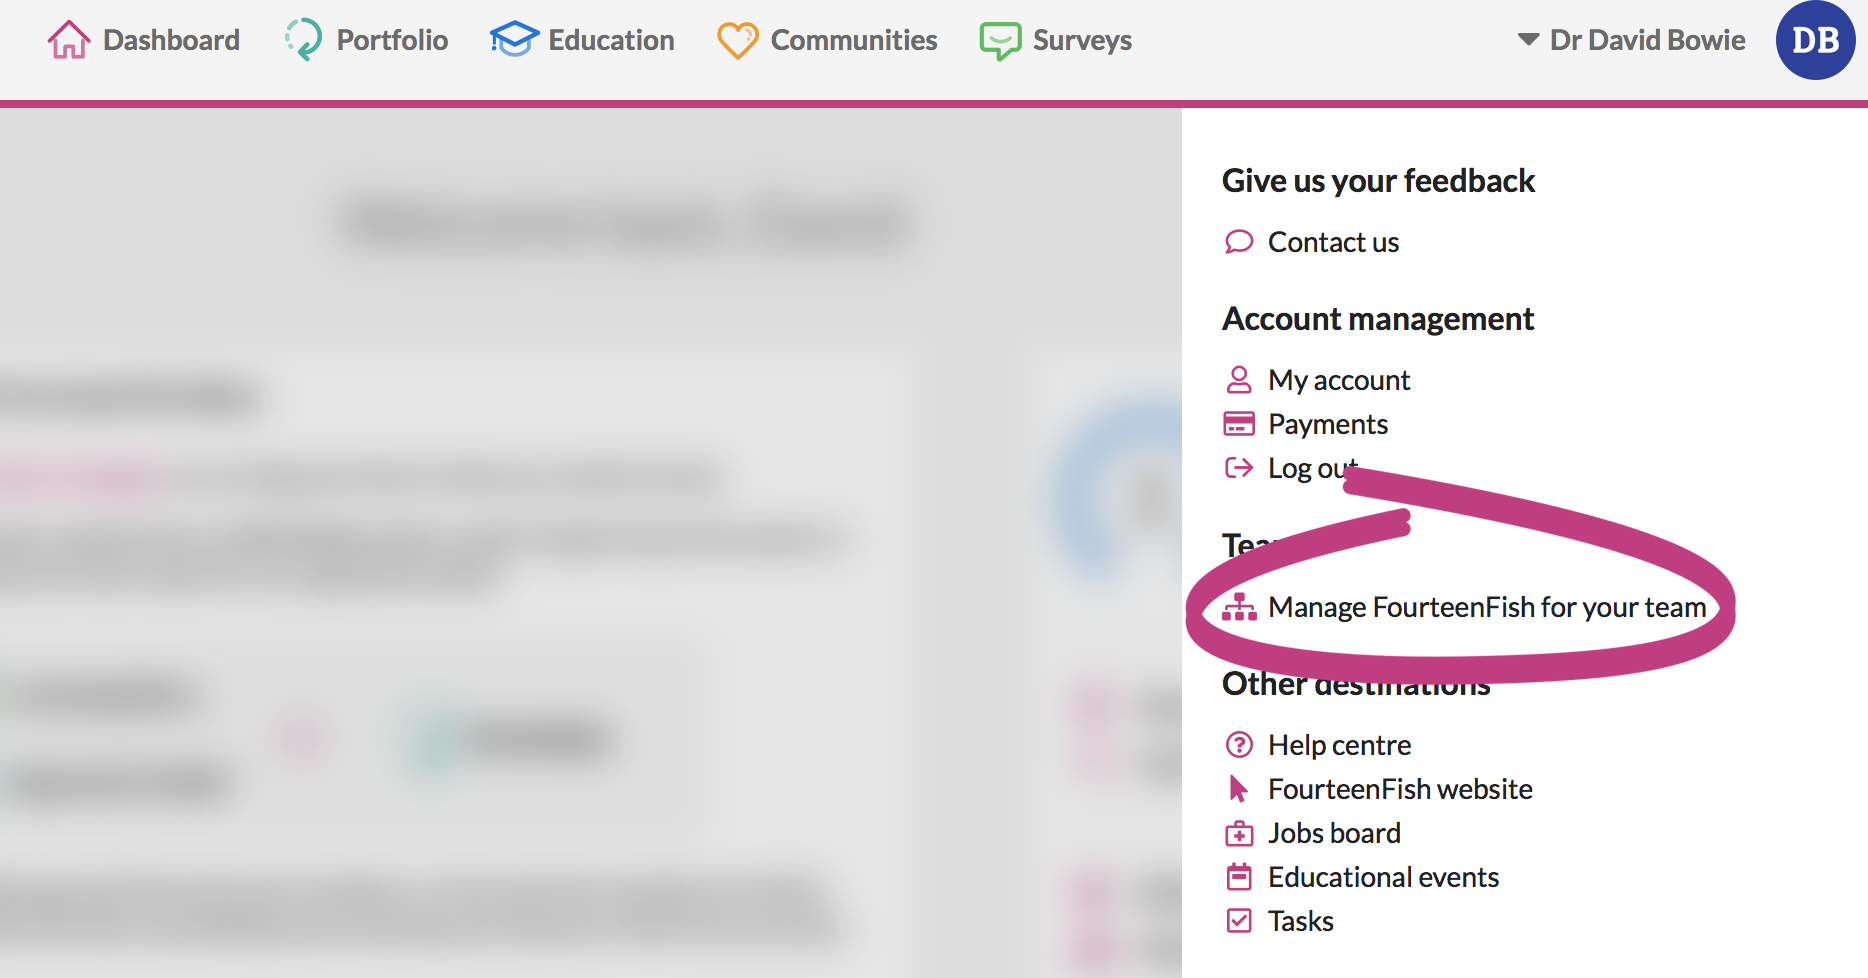The height and width of the screenshot is (978, 1868).
Task: Click the Dashboard home icon
Action: click(x=69, y=40)
